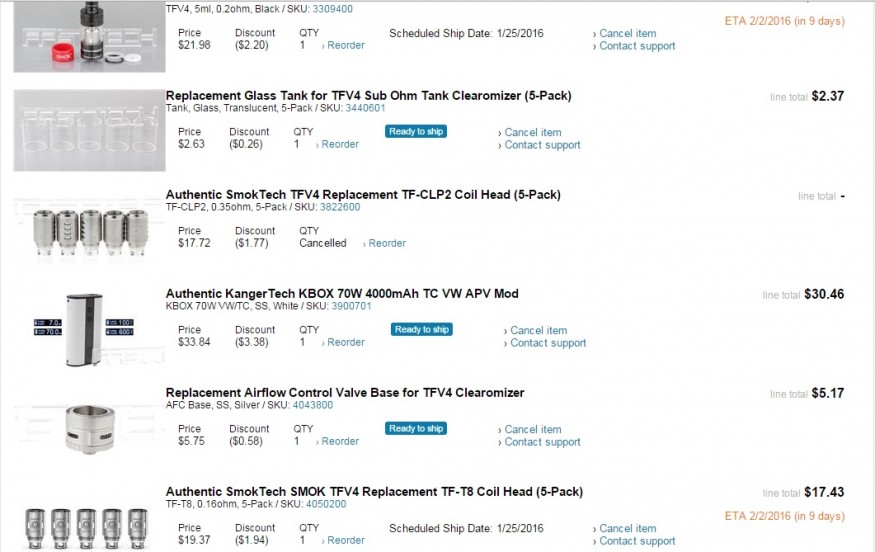Image resolution: width=875 pixels, height=552 pixels.
Task: Open the airflow control valve base image
Action: click(89, 428)
